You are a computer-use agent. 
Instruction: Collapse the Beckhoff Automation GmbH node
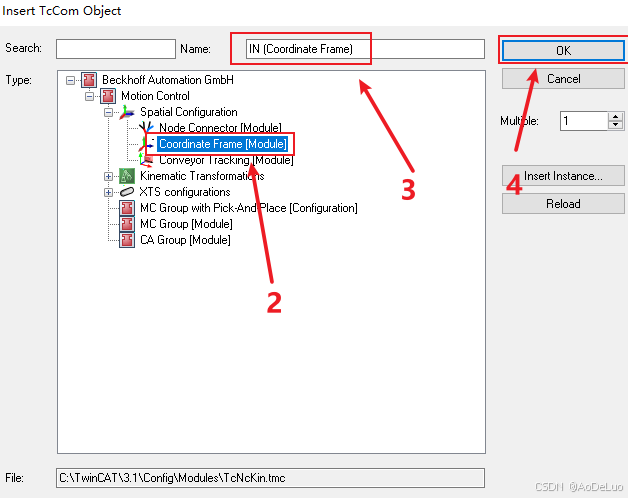[70, 81]
